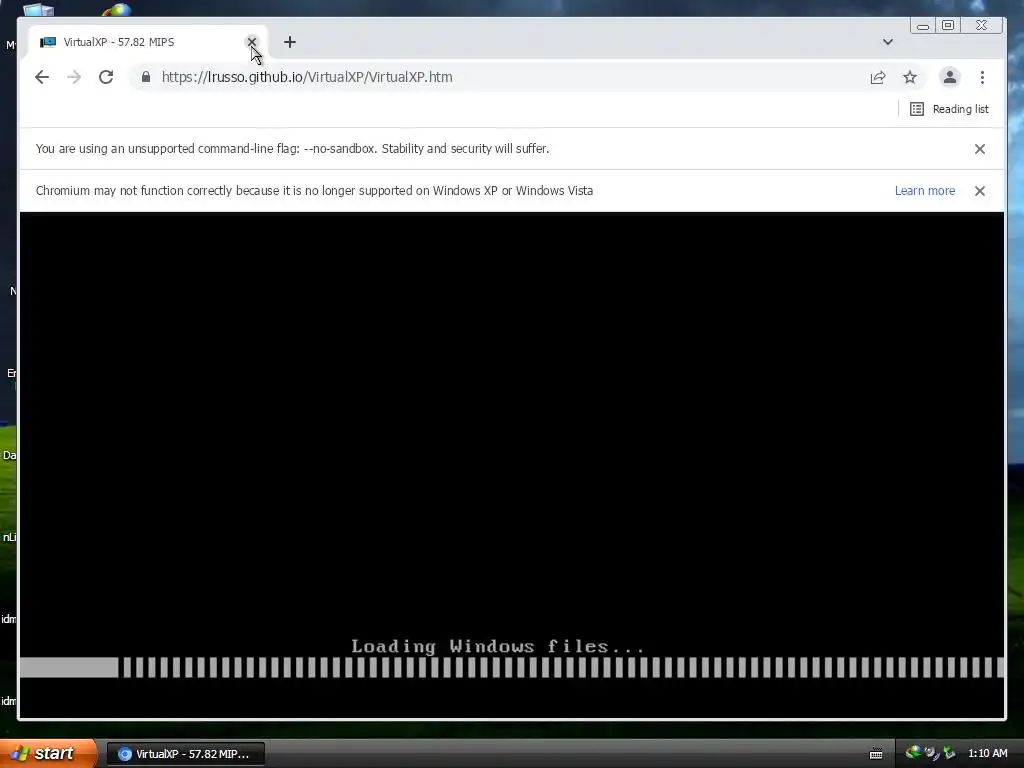Bookmark this page with the star icon

point(910,78)
